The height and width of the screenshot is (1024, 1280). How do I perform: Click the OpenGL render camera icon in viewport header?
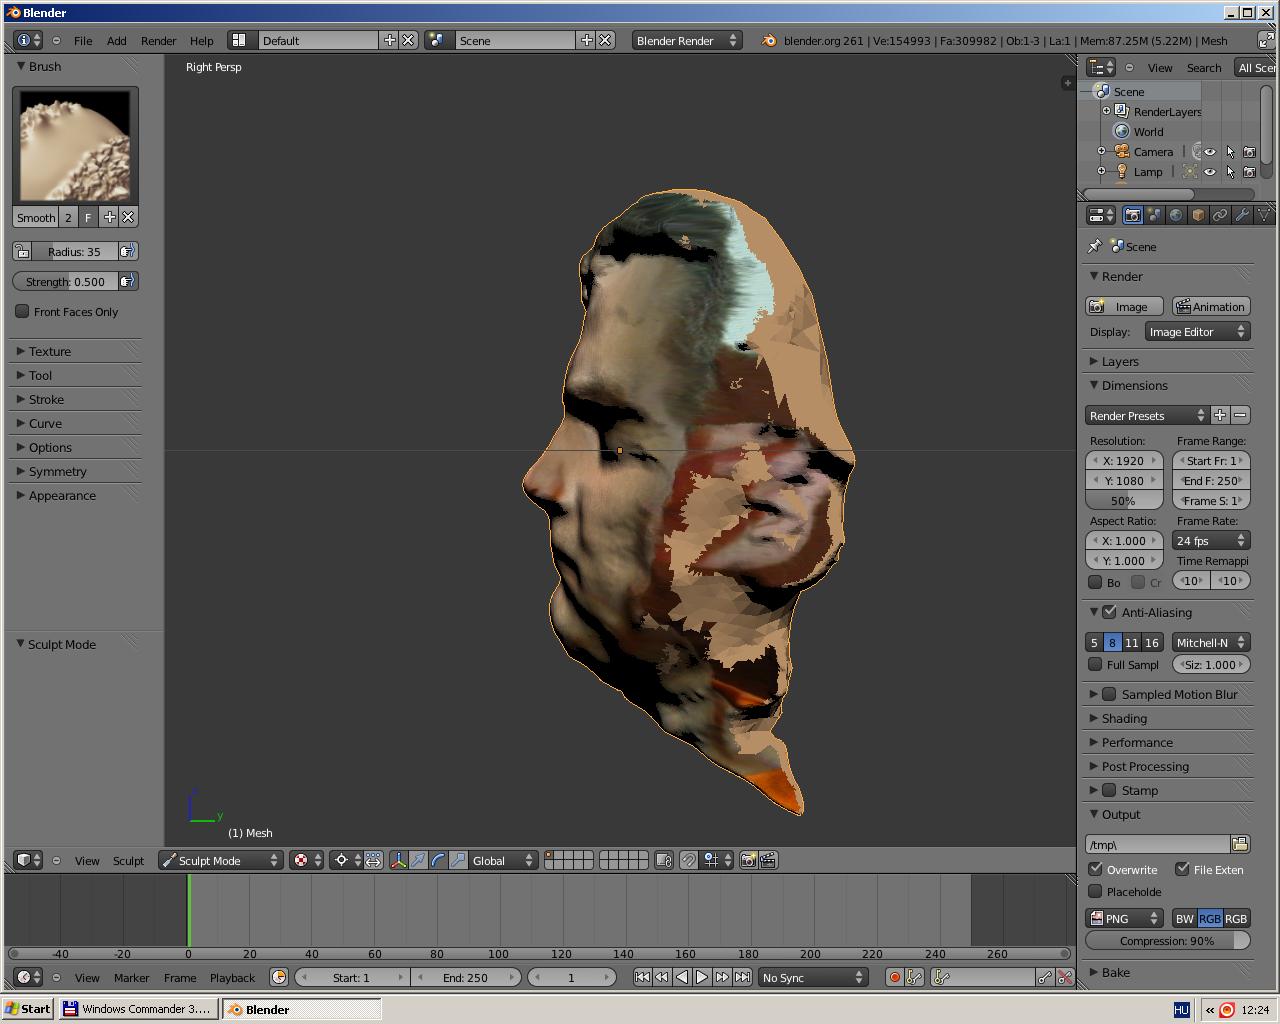pyautogui.click(x=748, y=860)
